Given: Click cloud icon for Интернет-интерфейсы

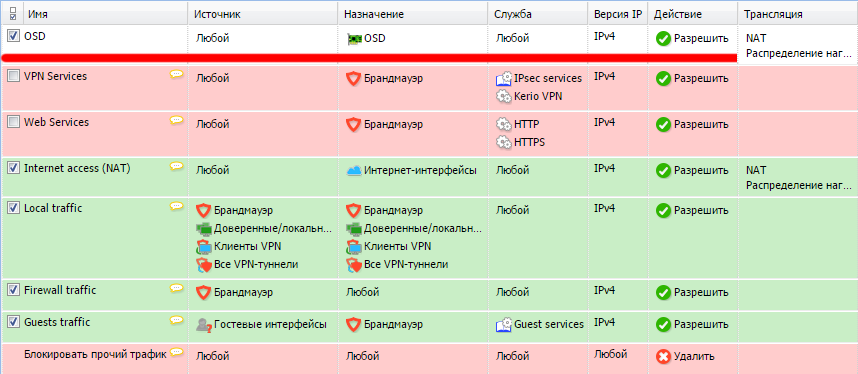Looking at the screenshot, I should click(x=354, y=171).
